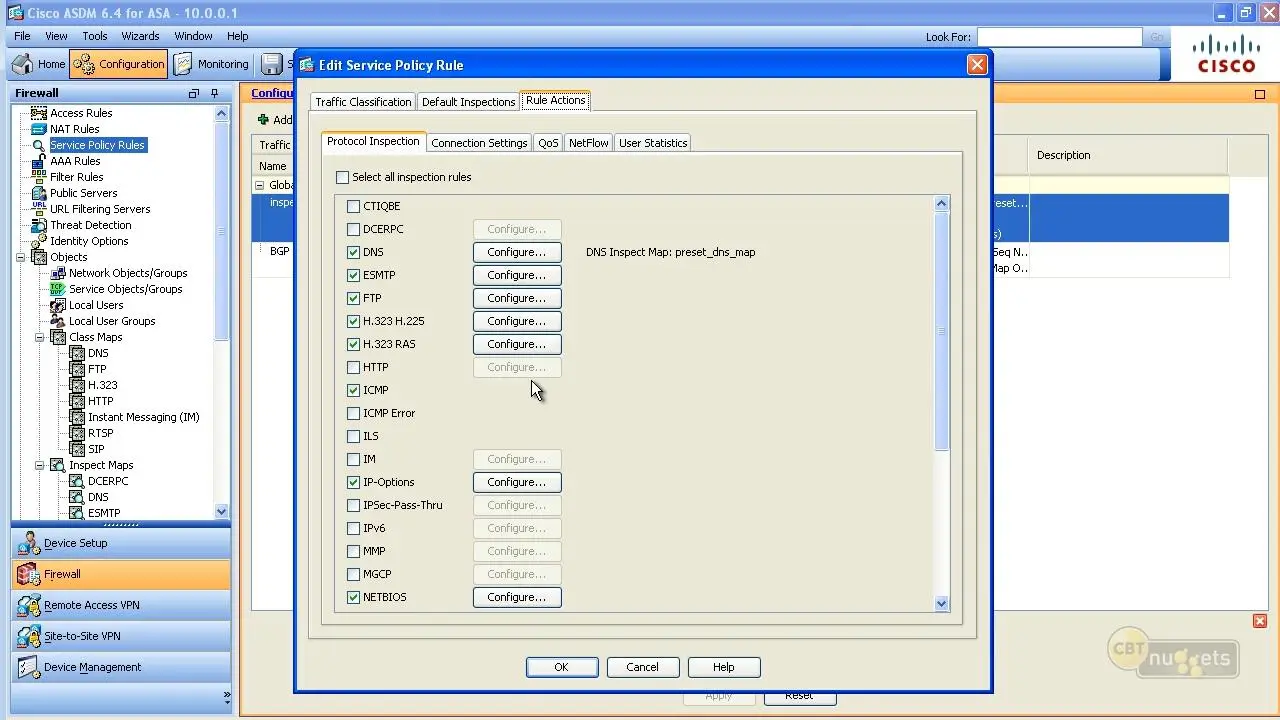This screenshot has width=1280, height=720.
Task: Click inspection list vertical scrollbar thumb
Action: pyautogui.click(x=941, y=331)
